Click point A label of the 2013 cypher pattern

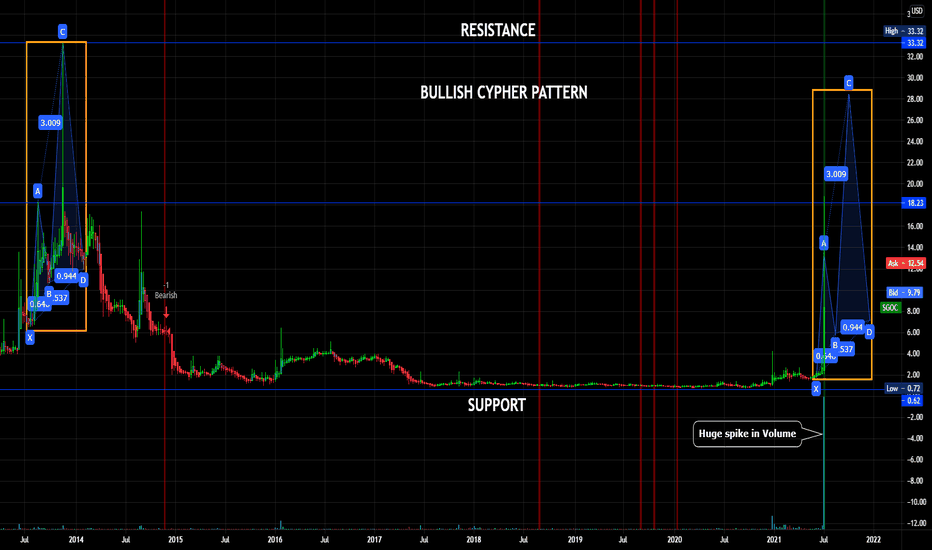click(x=37, y=191)
